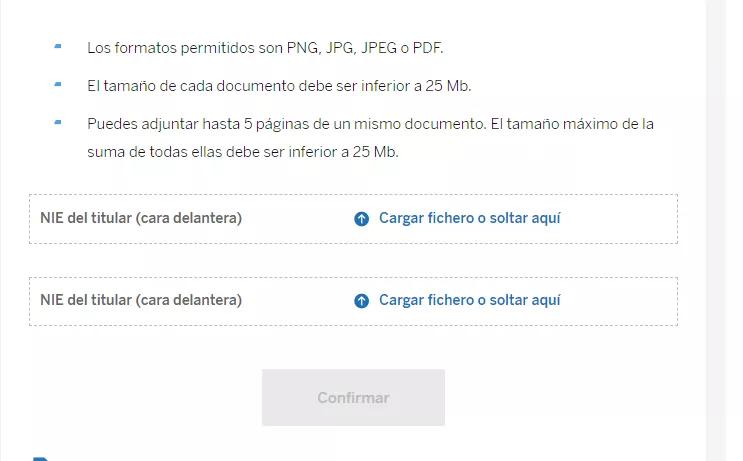Click the Confirmar button
Screen dimensions: 743x461
pos(353,398)
